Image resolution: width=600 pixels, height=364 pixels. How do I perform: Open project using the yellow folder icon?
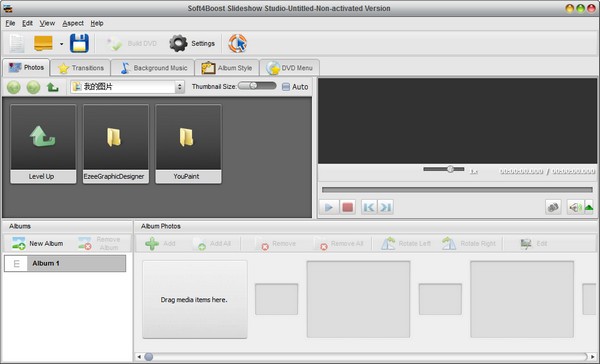(43, 43)
